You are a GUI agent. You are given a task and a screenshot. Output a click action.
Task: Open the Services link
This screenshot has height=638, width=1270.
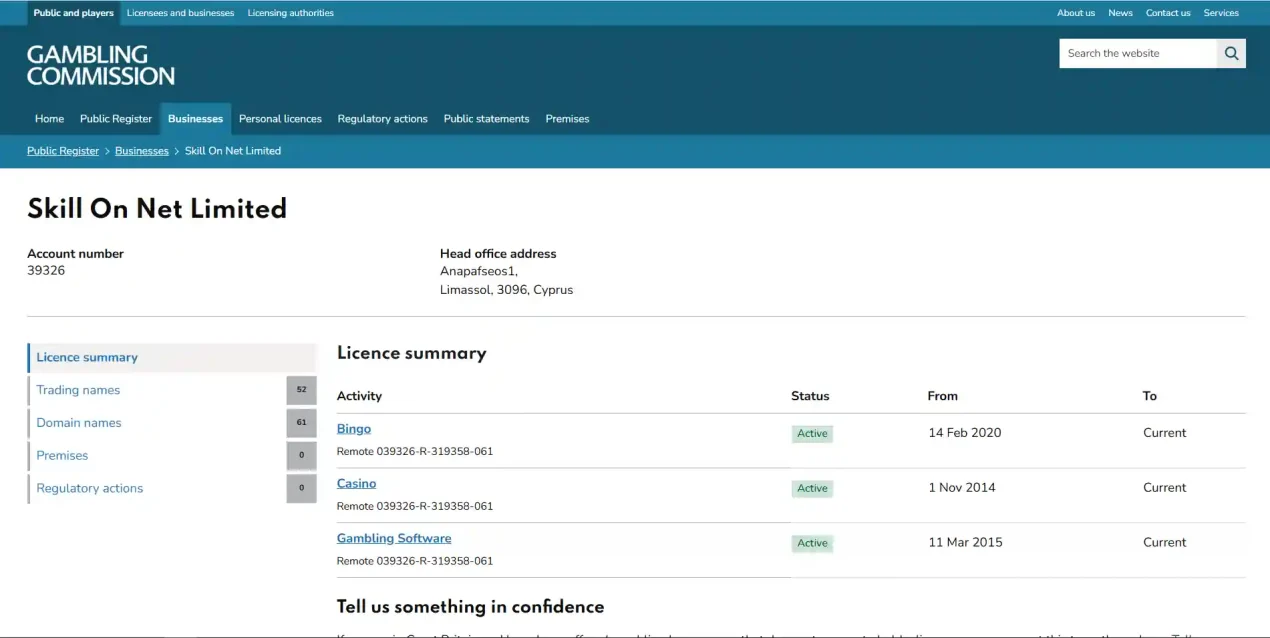(x=1221, y=13)
